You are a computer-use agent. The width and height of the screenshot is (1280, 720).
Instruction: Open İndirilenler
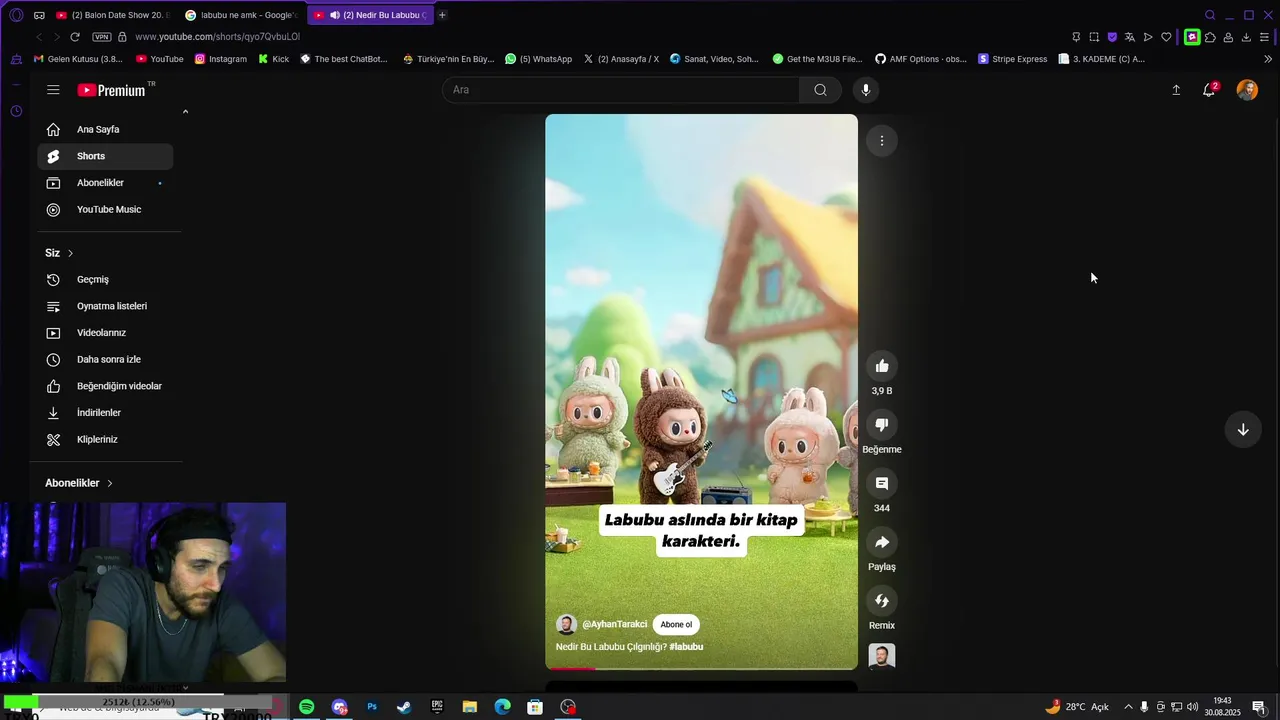(x=105, y=413)
